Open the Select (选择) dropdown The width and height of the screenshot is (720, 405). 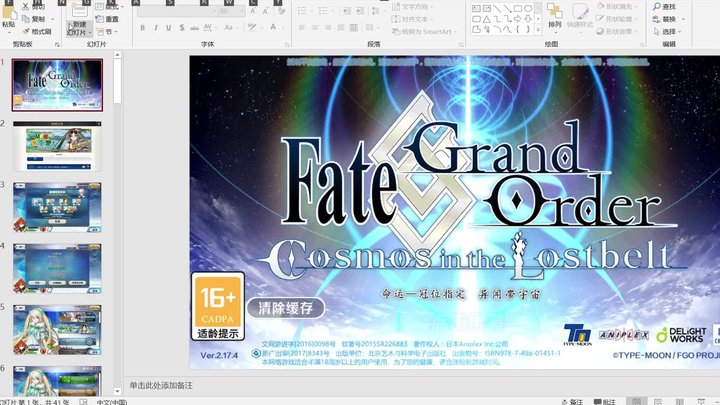coord(667,31)
